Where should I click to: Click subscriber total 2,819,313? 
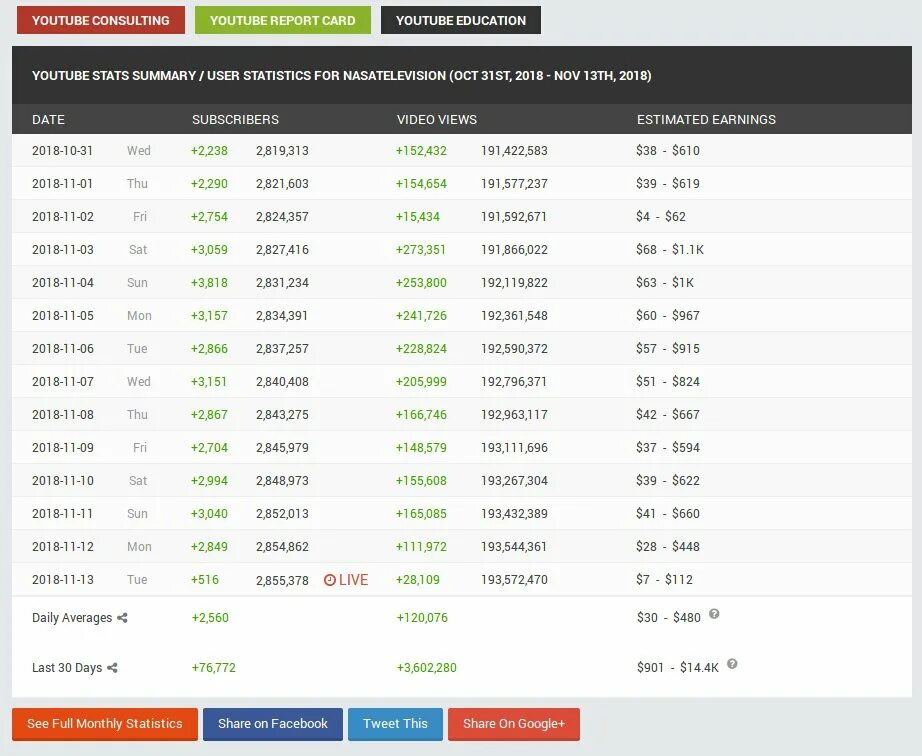click(x=282, y=150)
